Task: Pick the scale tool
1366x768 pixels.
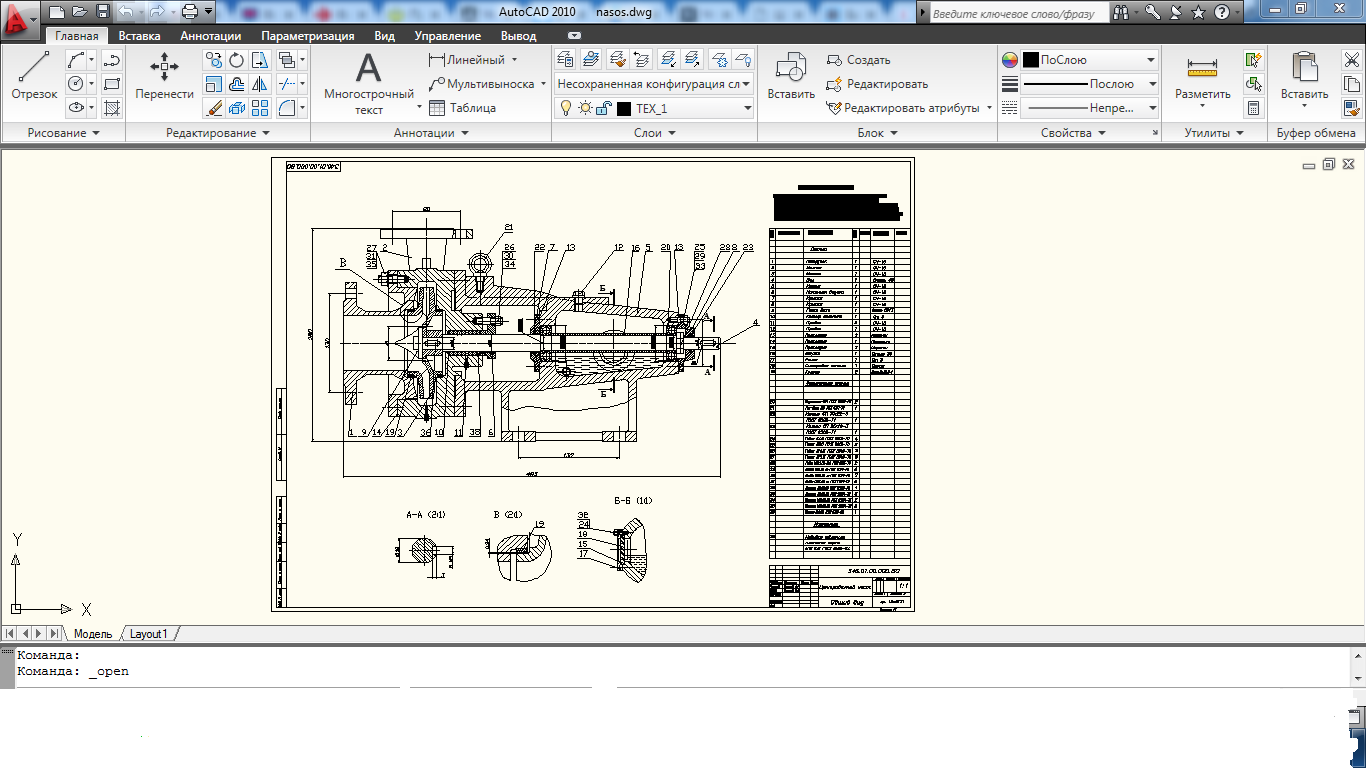Action: [x=213, y=84]
